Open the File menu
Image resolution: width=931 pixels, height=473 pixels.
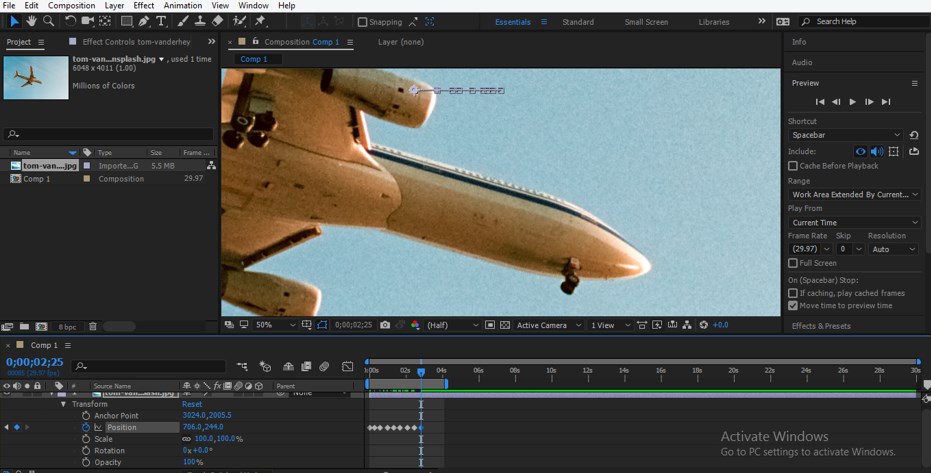9,5
